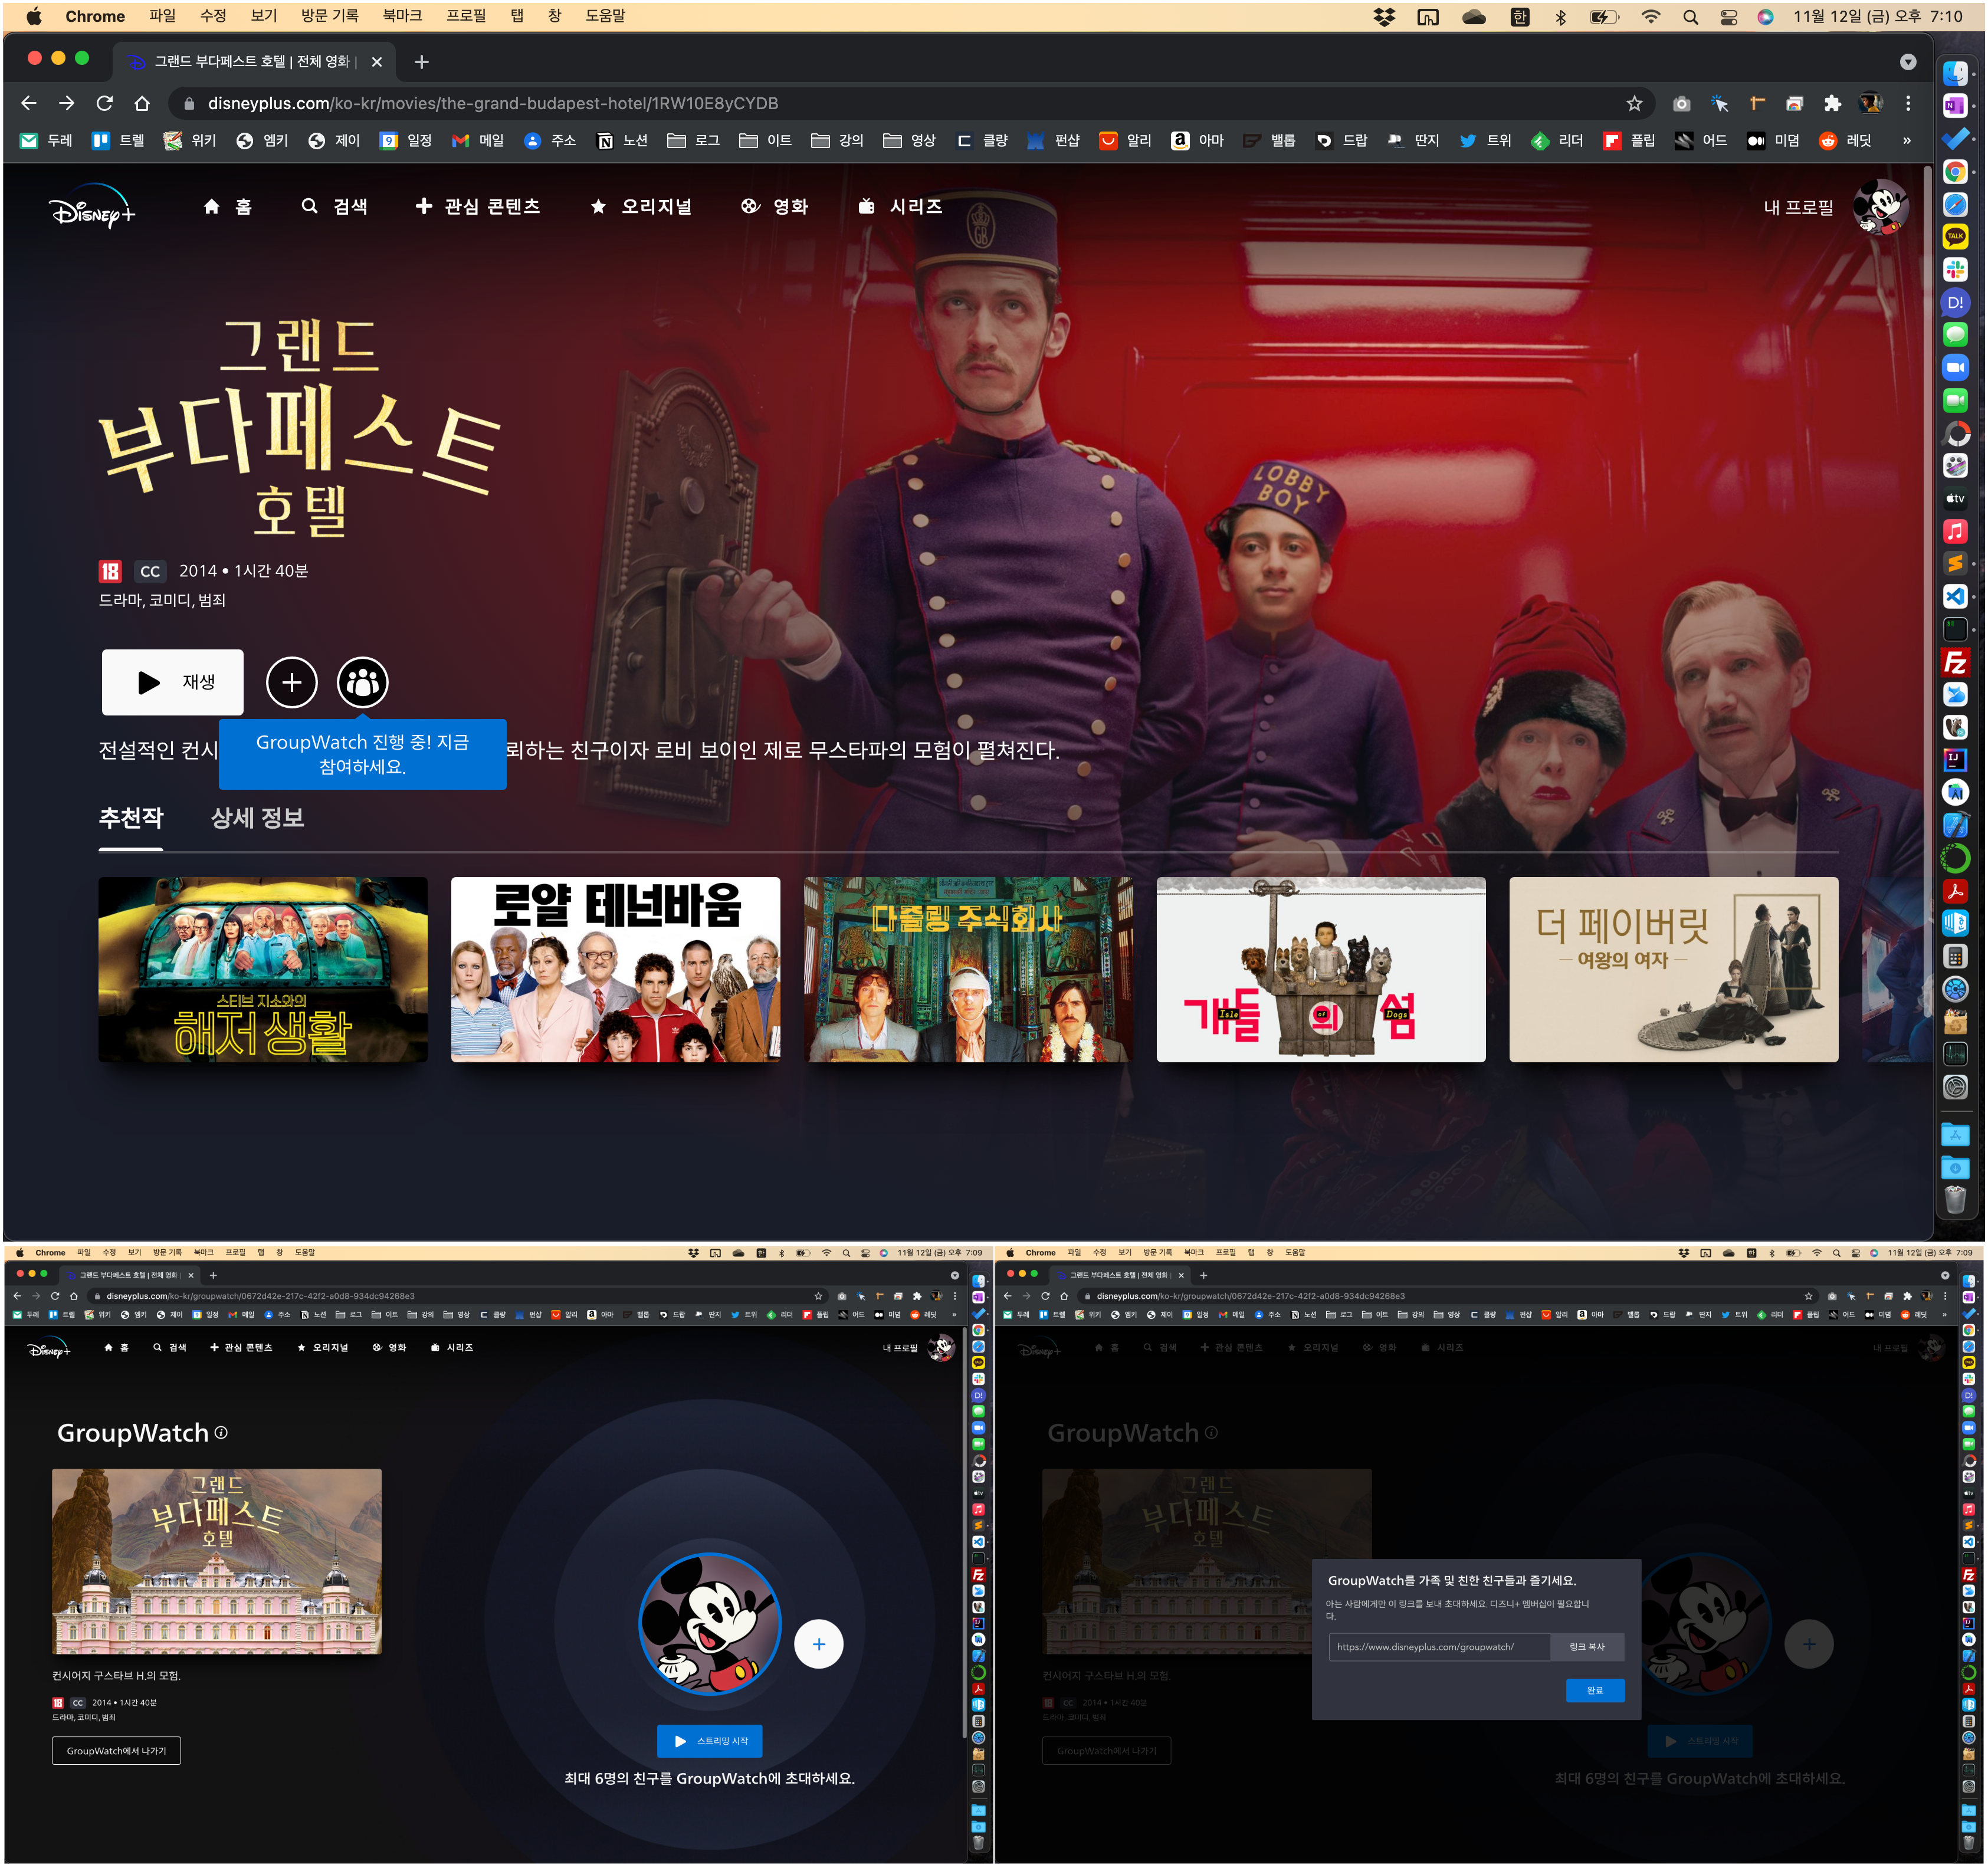
Task: Open the Mickey Mouse profile avatar
Action: [1880, 207]
